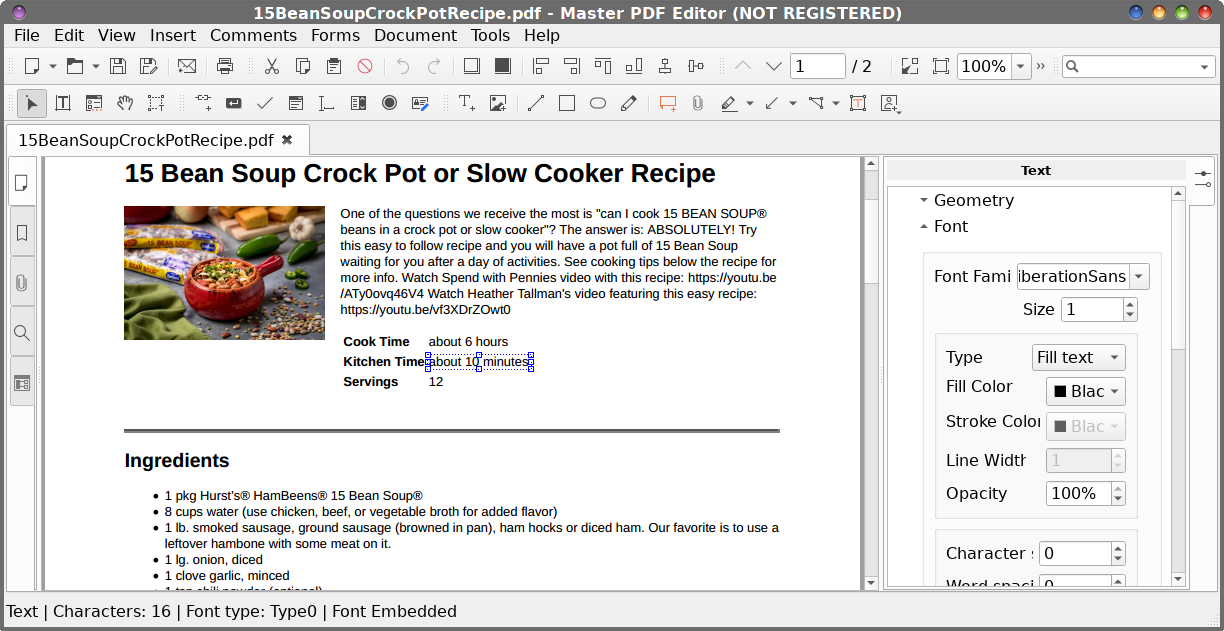This screenshot has height=631, width=1224.
Task: Create a new document with the toolbar icon
Action: [x=32, y=66]
